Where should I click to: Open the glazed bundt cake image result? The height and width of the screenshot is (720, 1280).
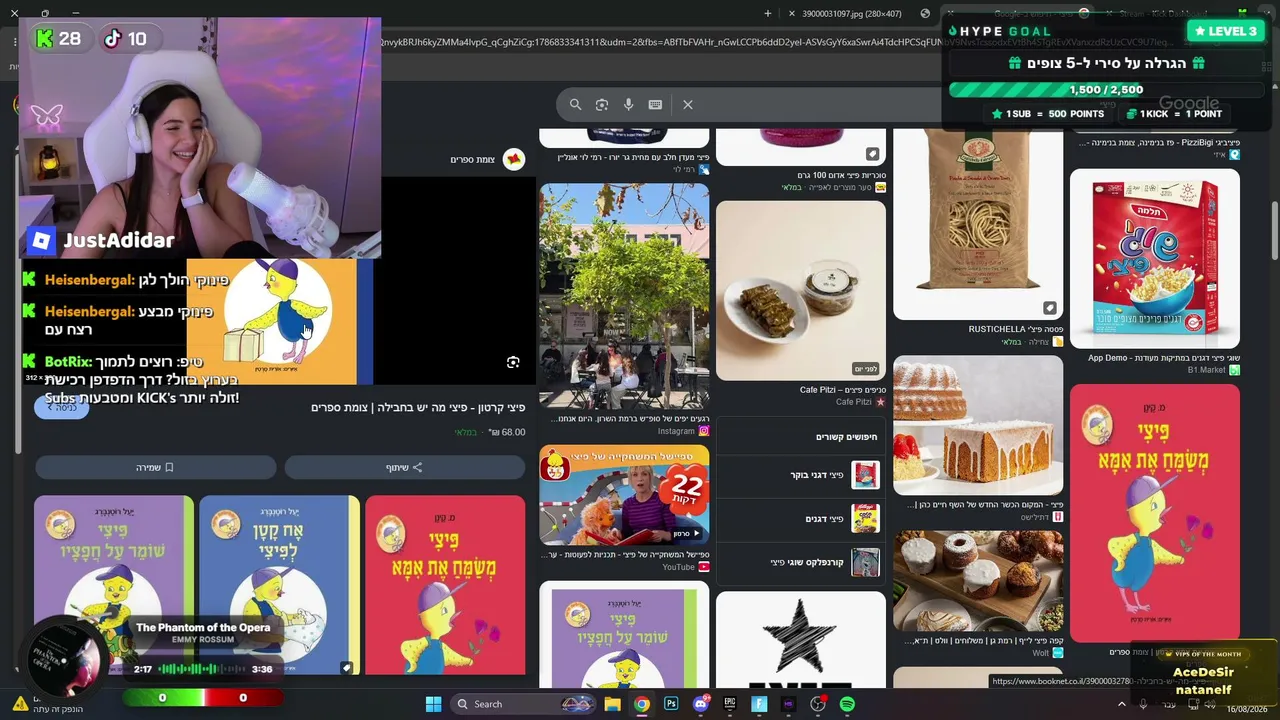point(978,425)
